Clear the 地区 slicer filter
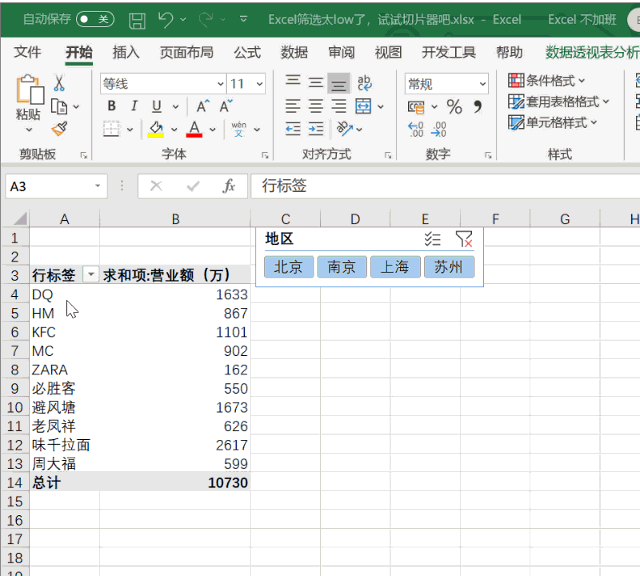The height and width of the screenshot is (576, 640). click(x=464, y=239)
